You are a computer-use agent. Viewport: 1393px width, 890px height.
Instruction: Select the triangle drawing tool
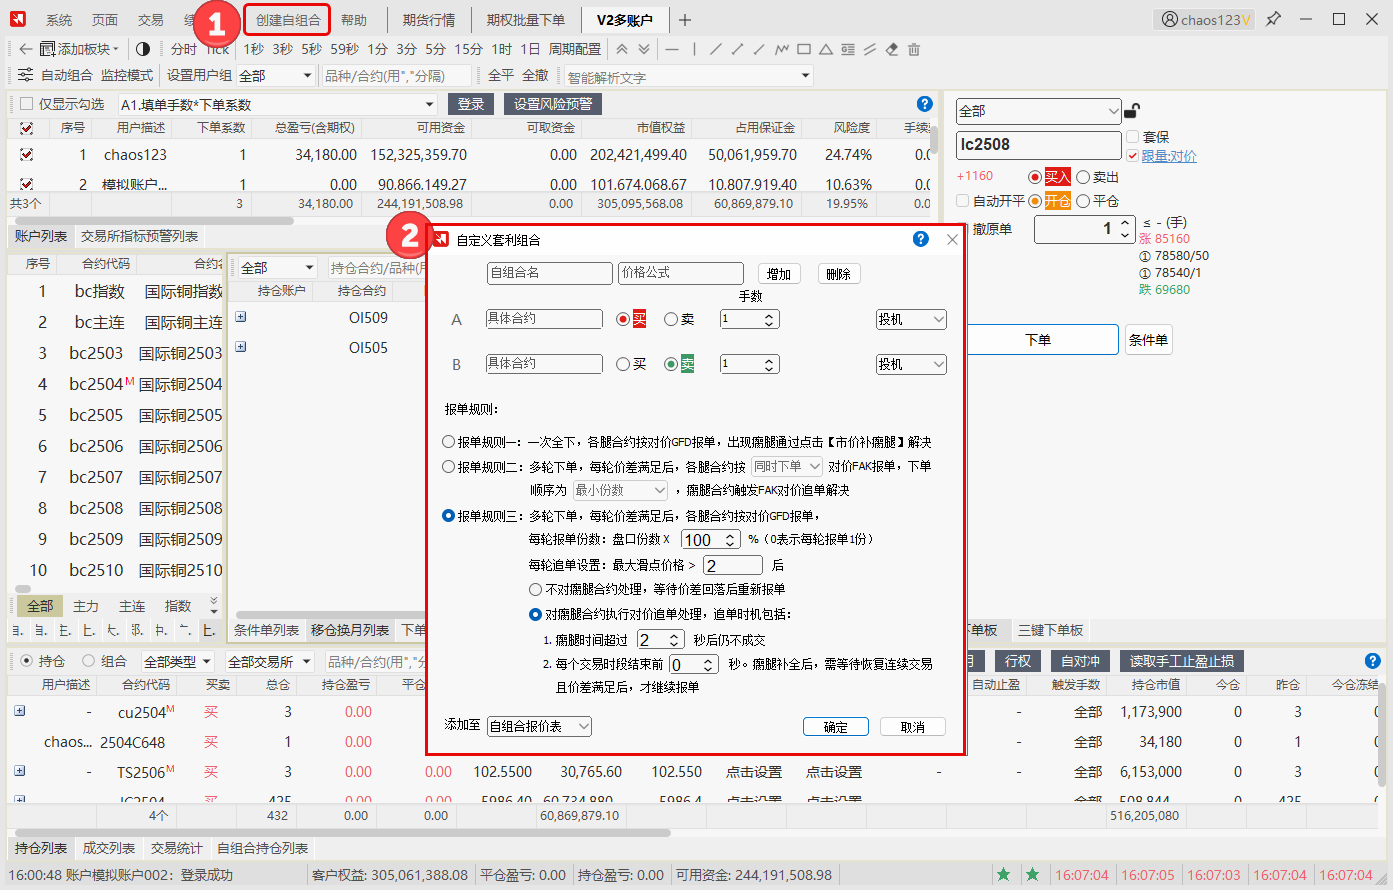click(826, 49)
